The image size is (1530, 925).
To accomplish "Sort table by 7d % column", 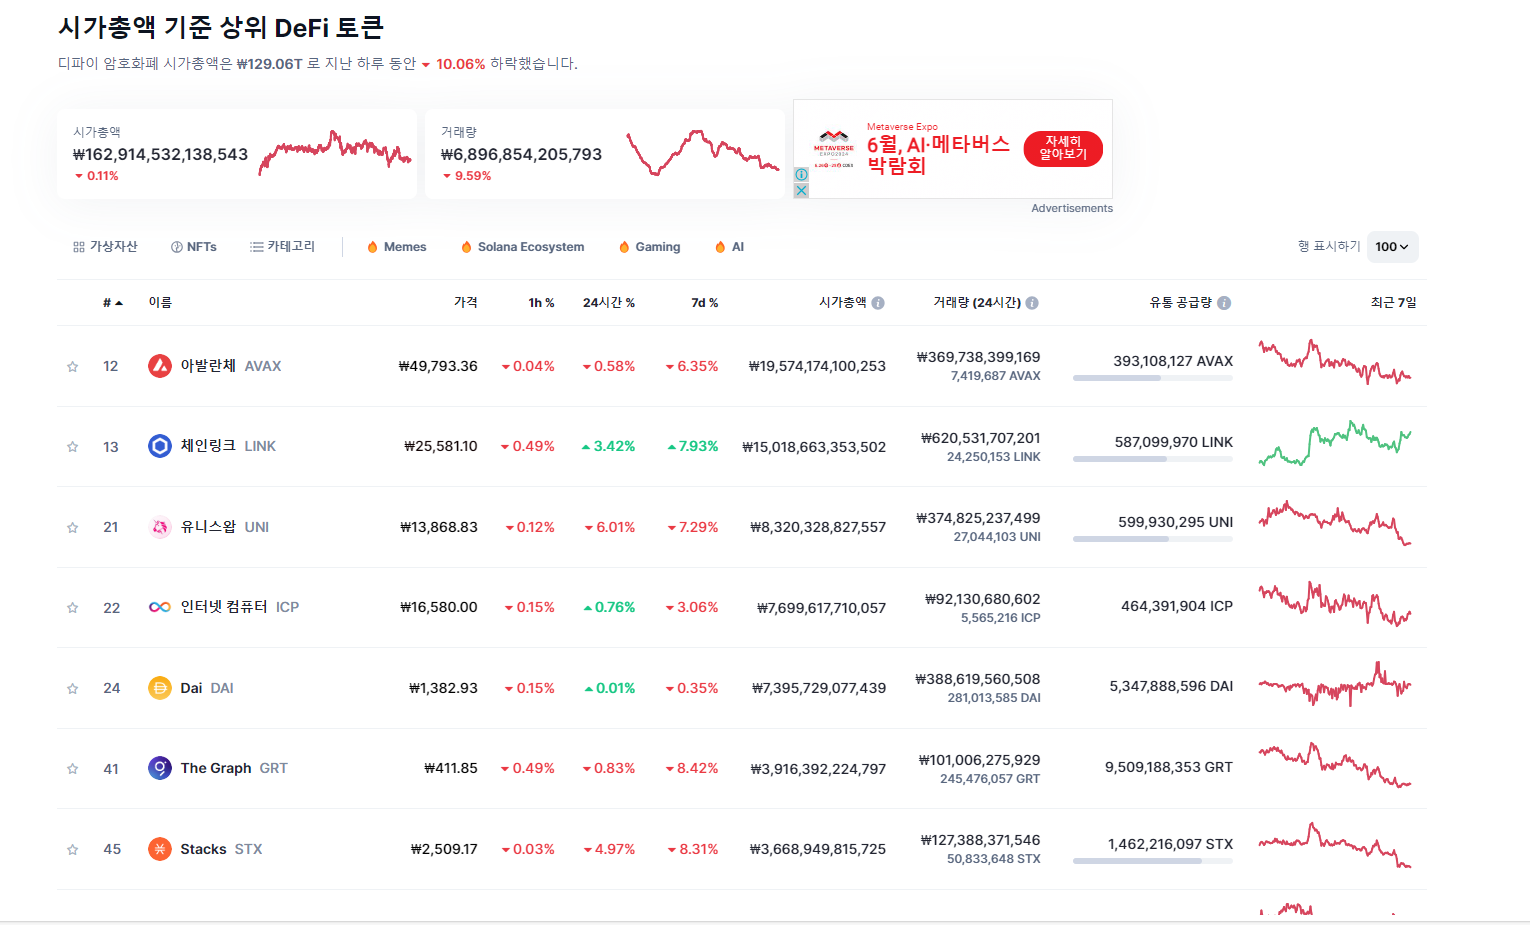I will 705,303.
